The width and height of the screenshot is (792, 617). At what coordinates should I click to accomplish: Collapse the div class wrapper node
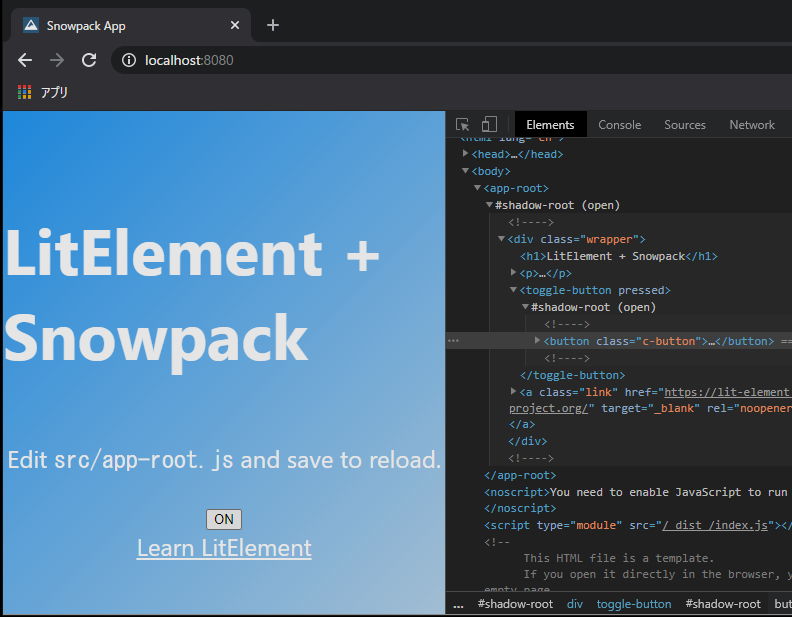point(502,238)
